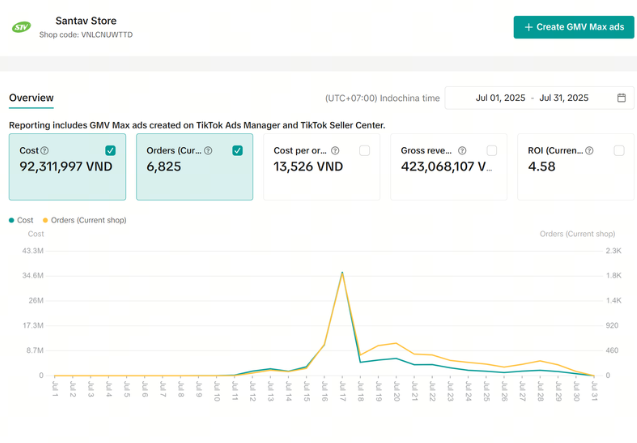
Task: Uncheck the Cost metric checkbox
Action: click(x=110, y=150)
